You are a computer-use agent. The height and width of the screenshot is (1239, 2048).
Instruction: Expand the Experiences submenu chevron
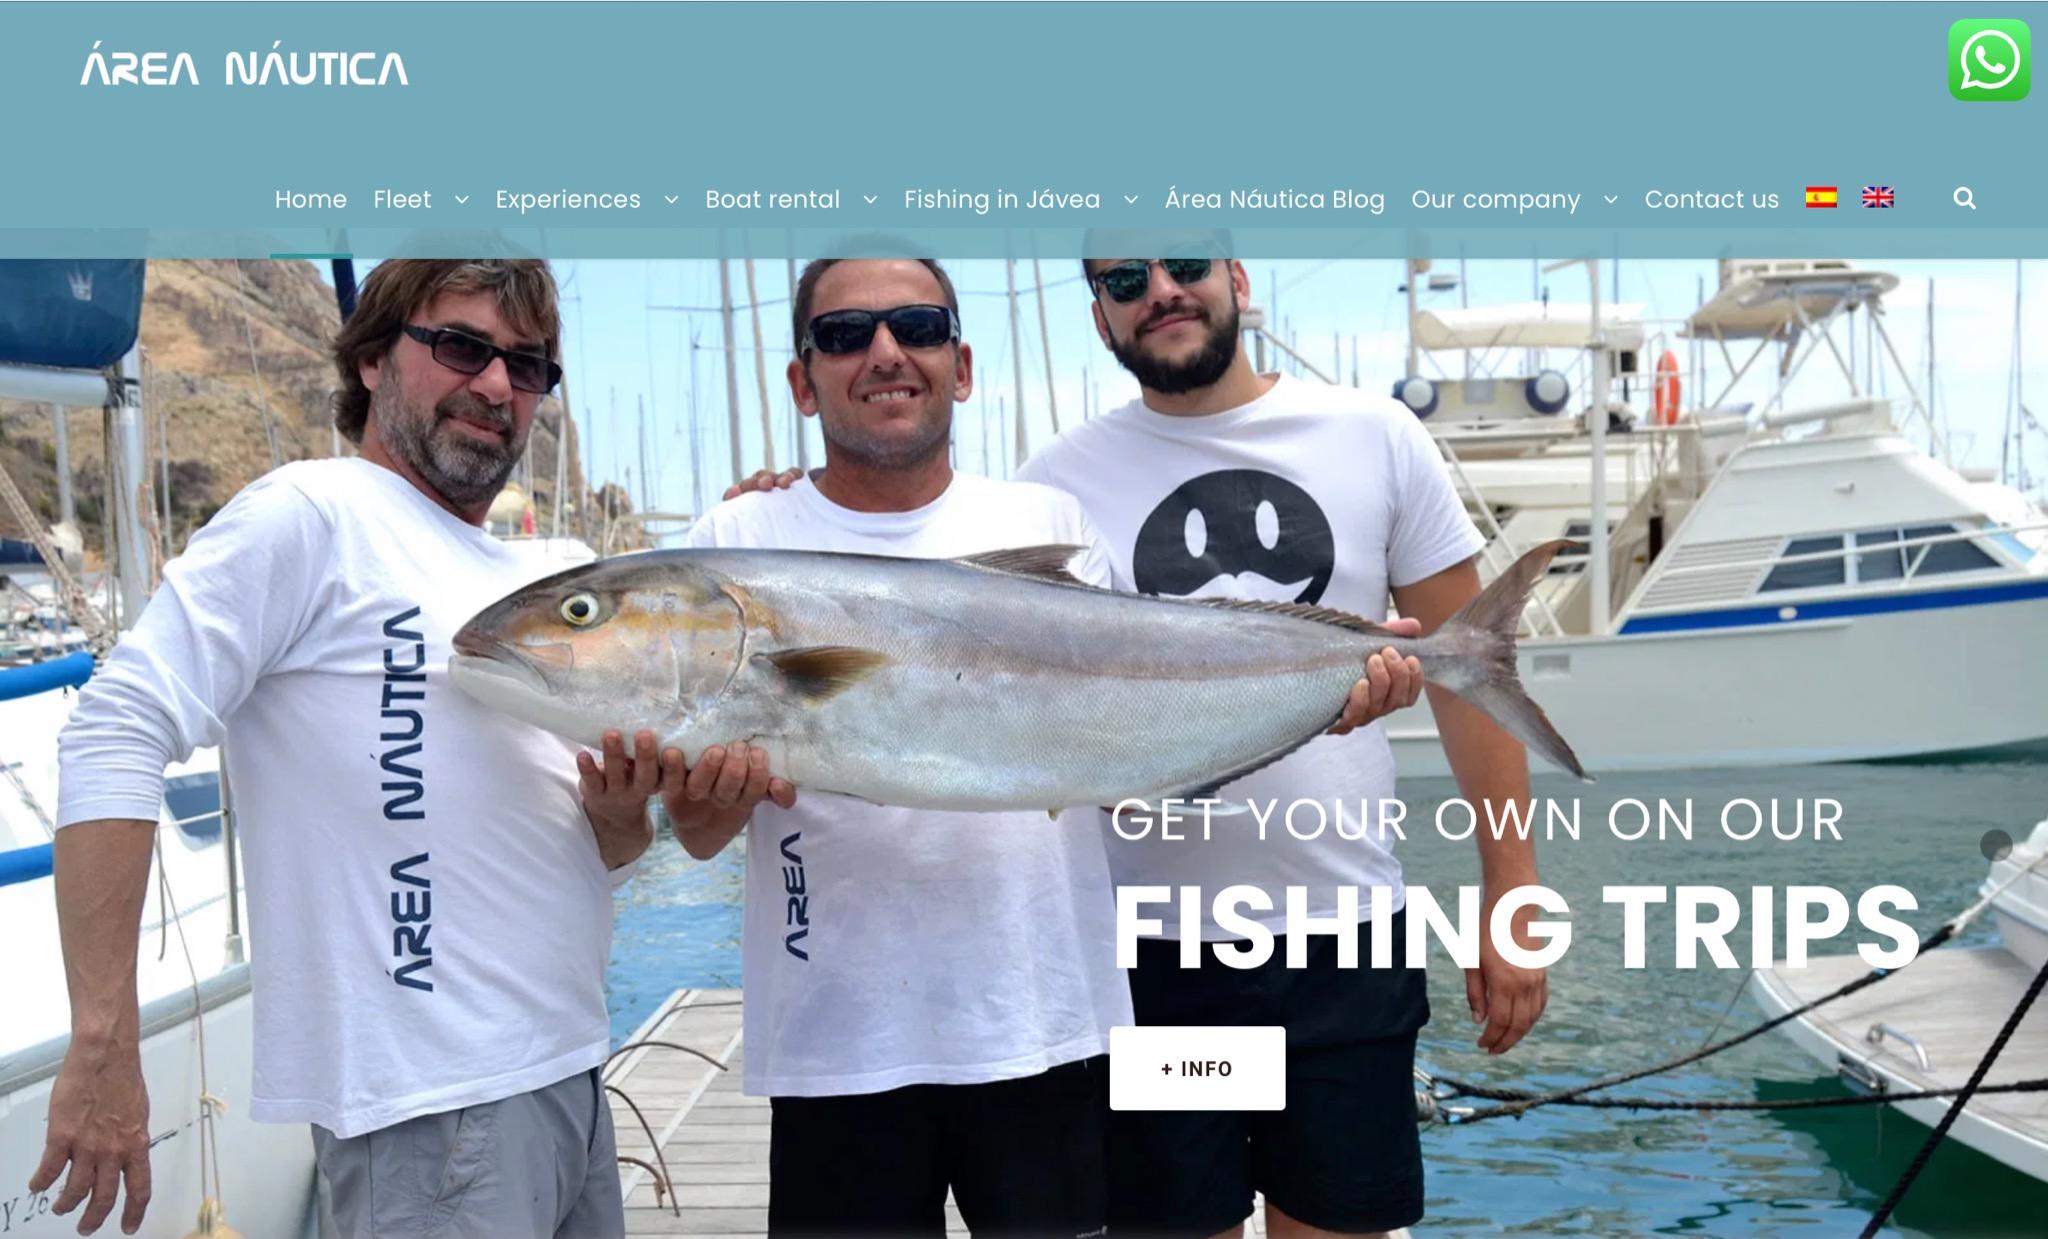(671, 200)
